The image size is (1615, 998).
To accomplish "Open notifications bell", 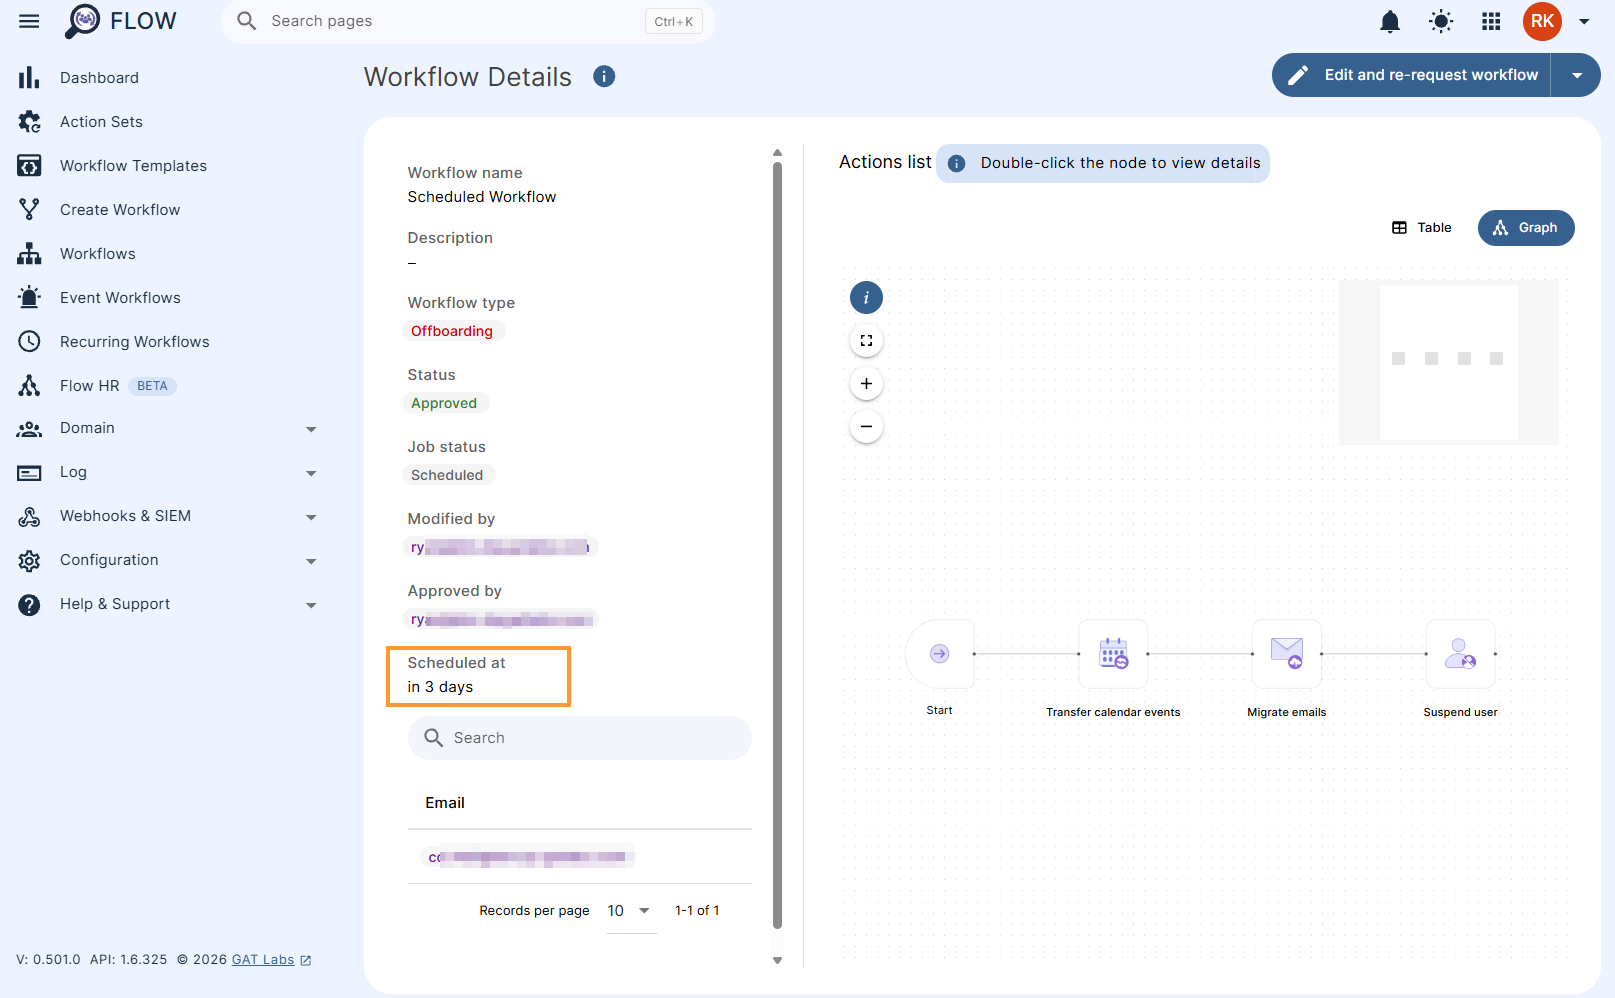I will click(x=1390, y=21).
